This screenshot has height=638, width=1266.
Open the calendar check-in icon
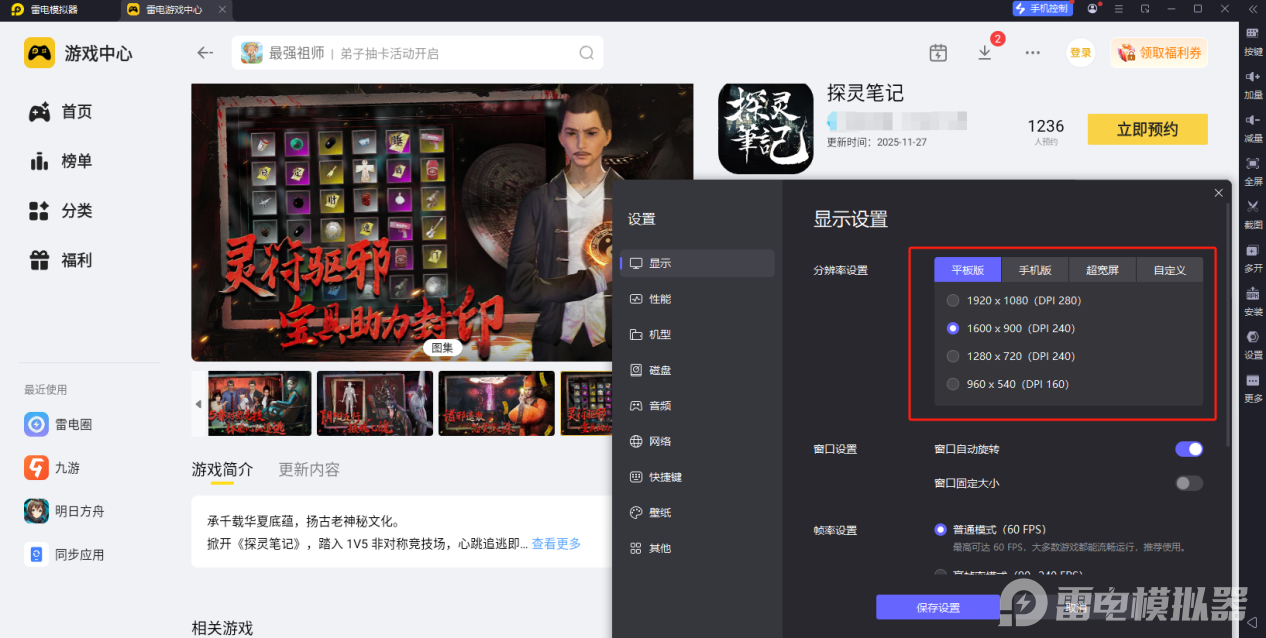click(x=938, y=53)
